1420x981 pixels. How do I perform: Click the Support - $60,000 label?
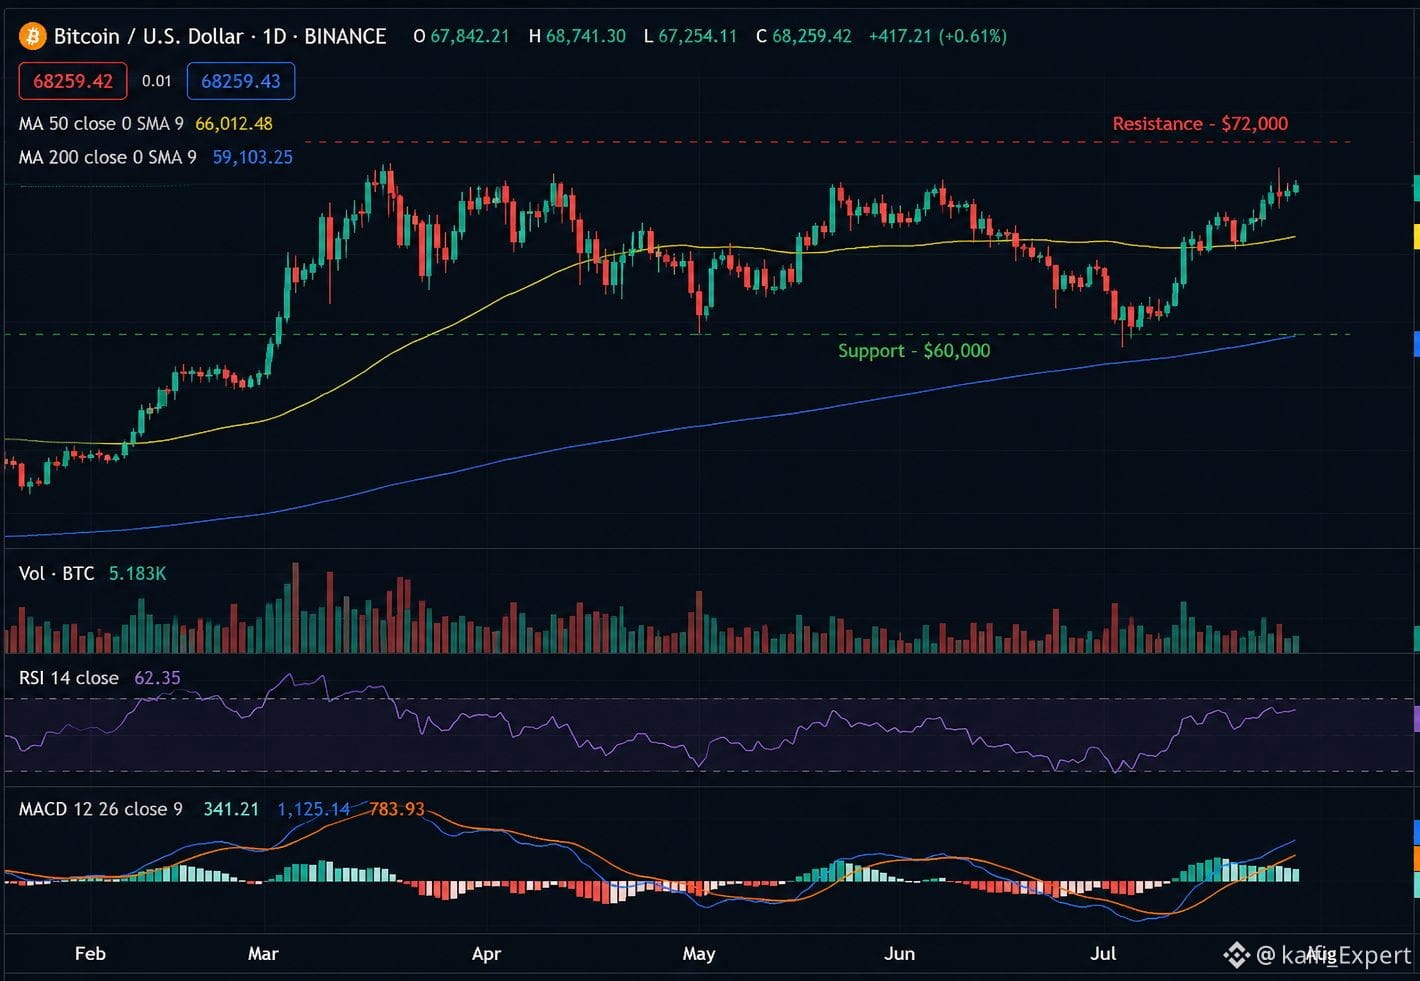(x=914, y=351)
